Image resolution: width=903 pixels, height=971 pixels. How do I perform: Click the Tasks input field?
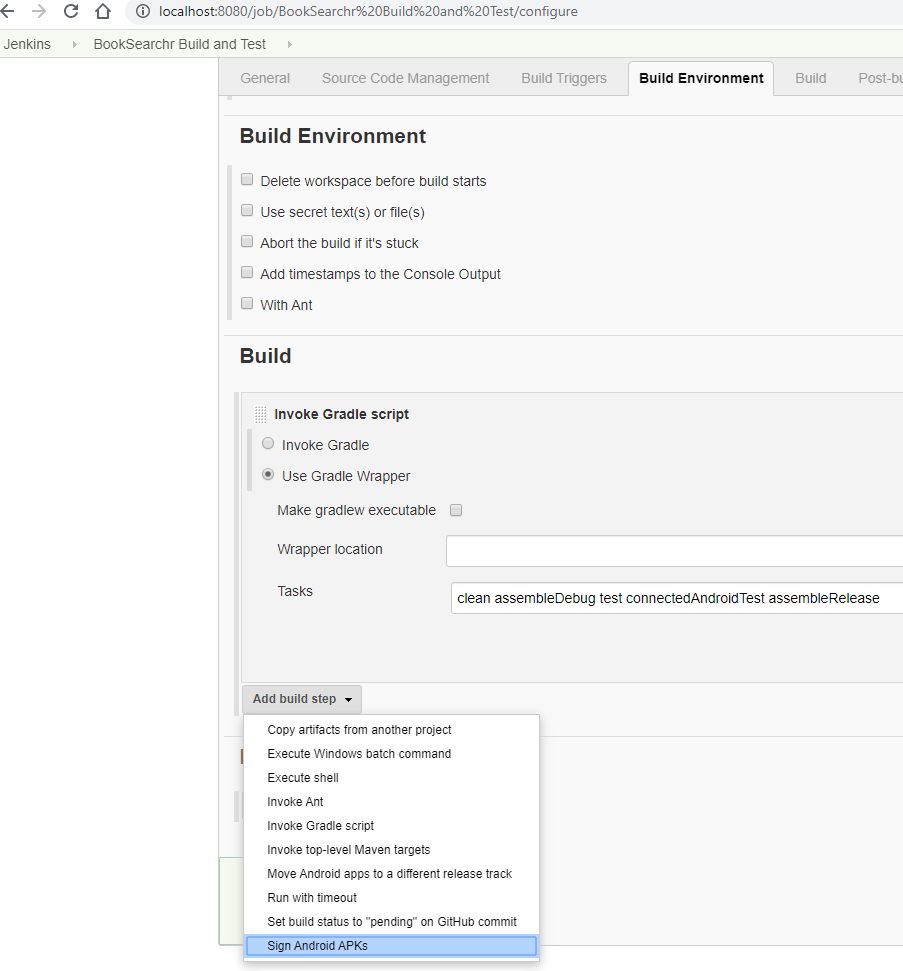(676, 598)
